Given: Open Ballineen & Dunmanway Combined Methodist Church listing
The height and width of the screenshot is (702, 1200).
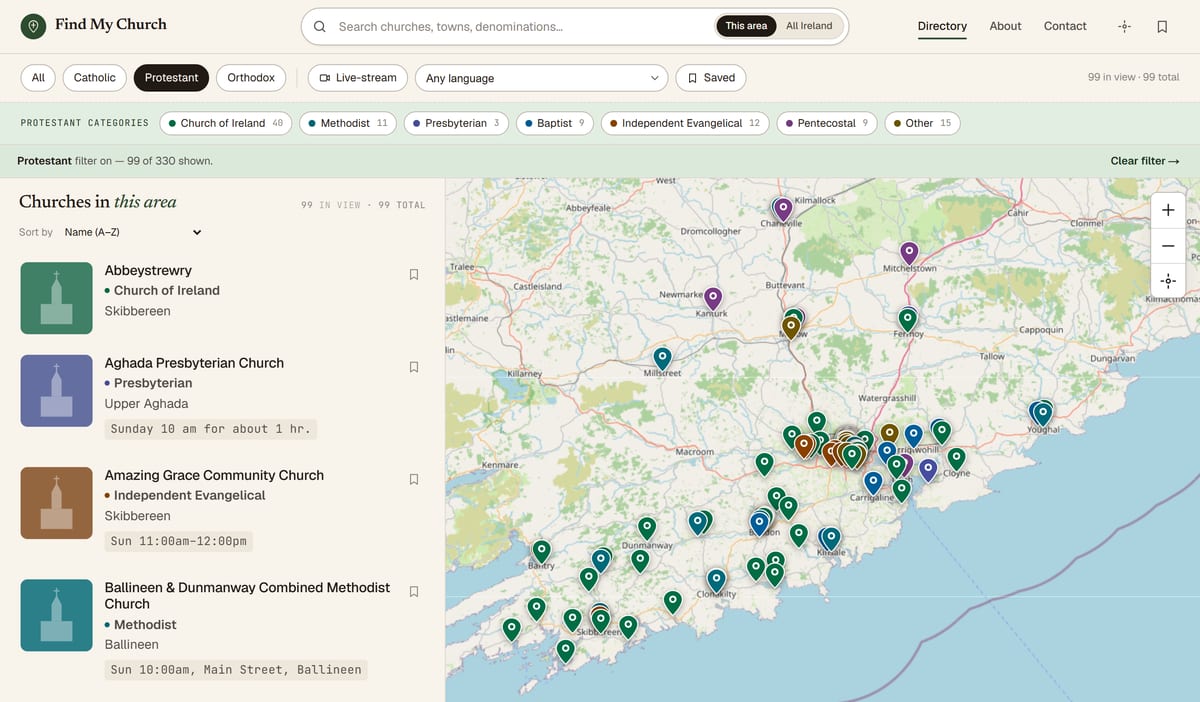Looking at the screenshot, I should 247,595.
